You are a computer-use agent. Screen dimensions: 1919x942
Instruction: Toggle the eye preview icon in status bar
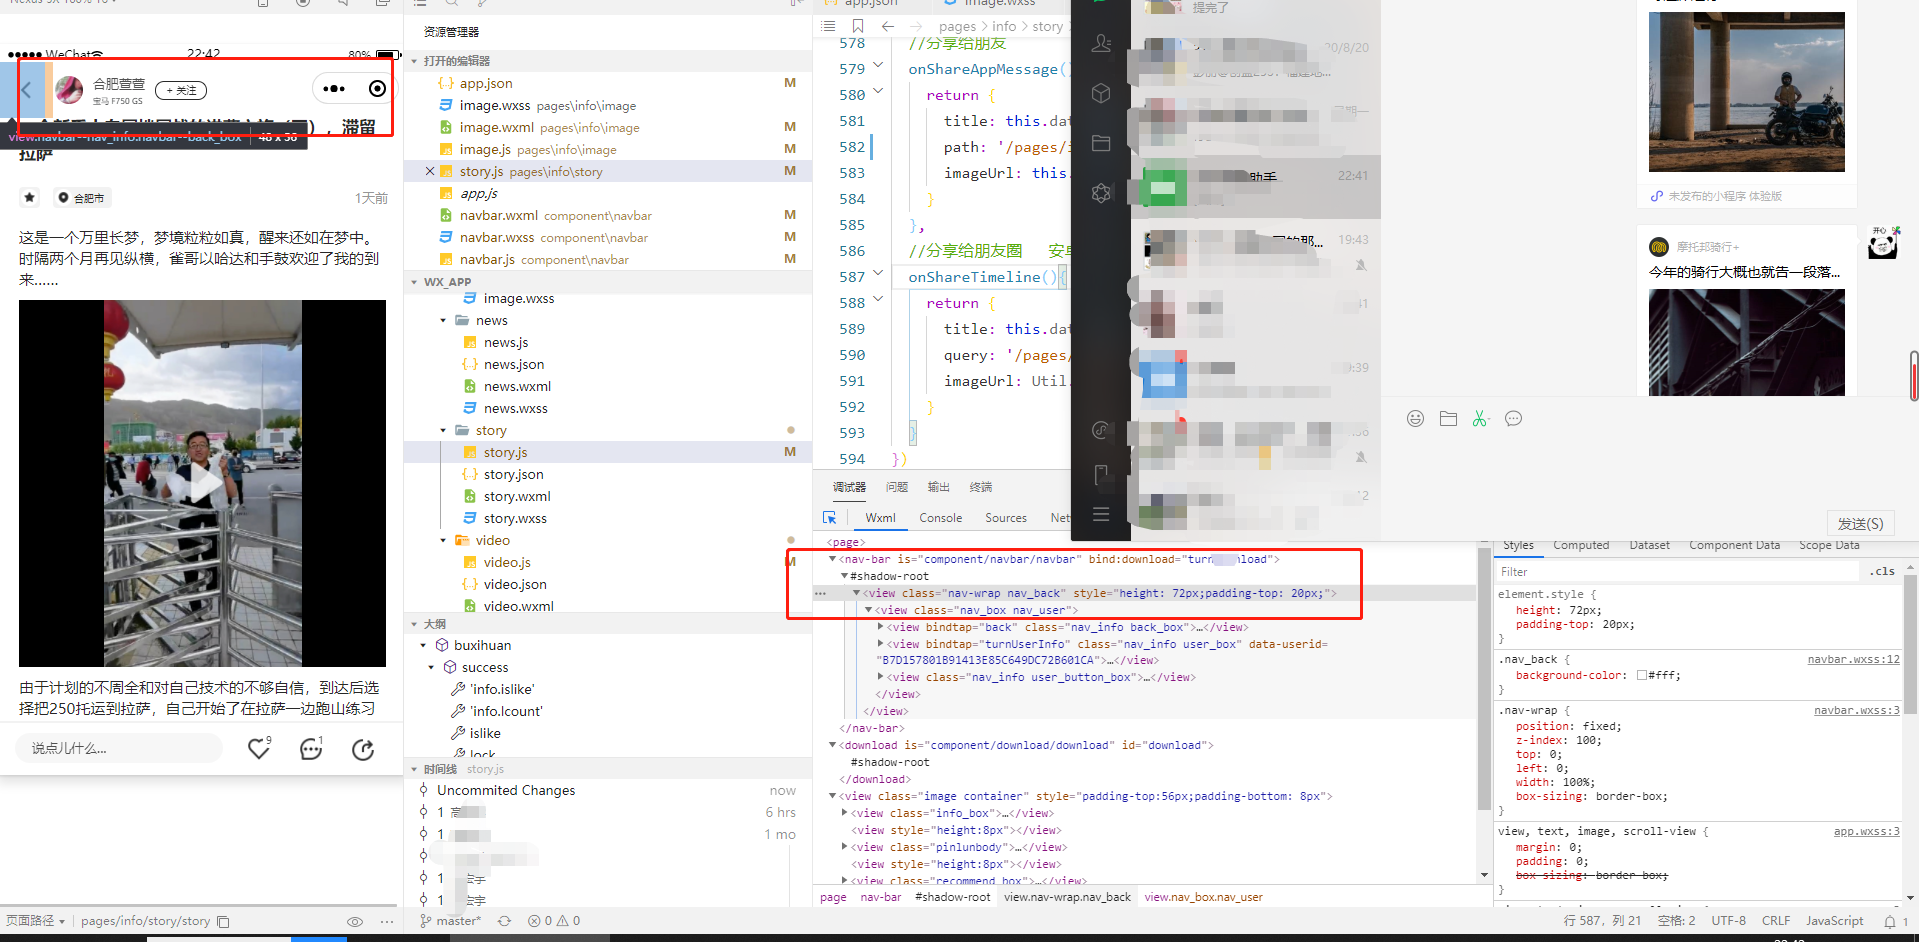(354, 921)
